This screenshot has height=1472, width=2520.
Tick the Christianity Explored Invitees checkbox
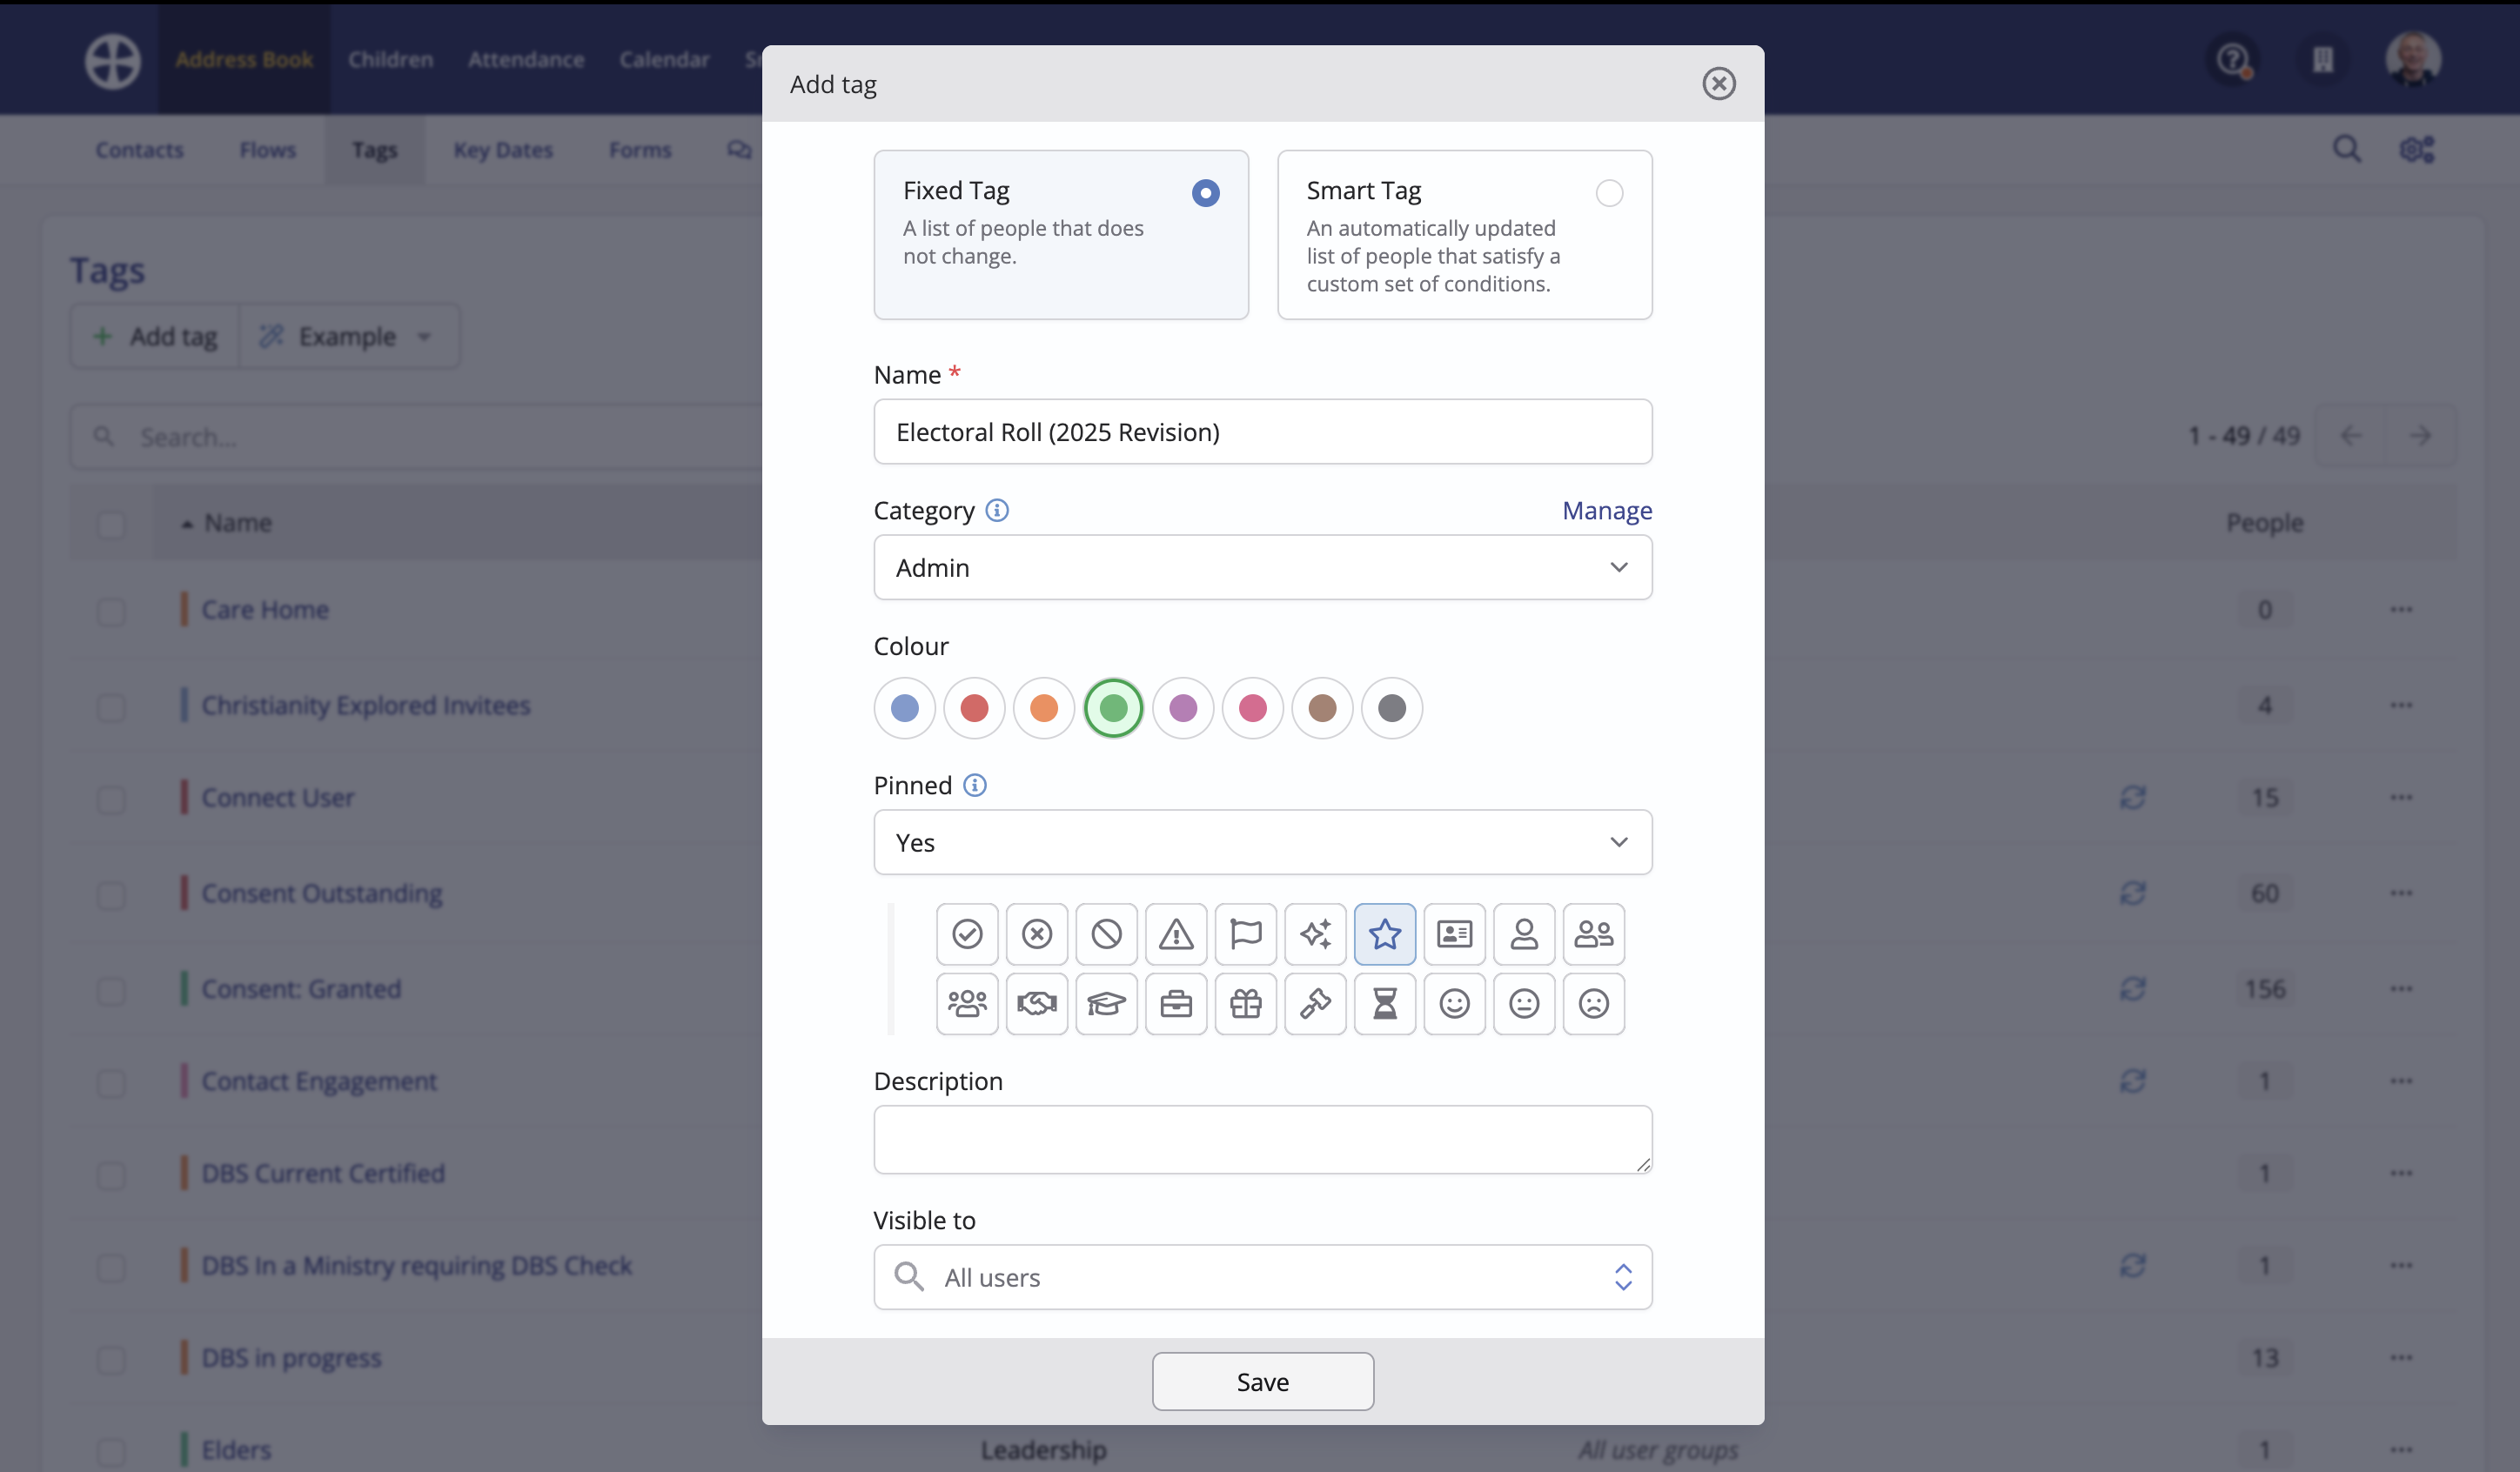pos(111,706)
